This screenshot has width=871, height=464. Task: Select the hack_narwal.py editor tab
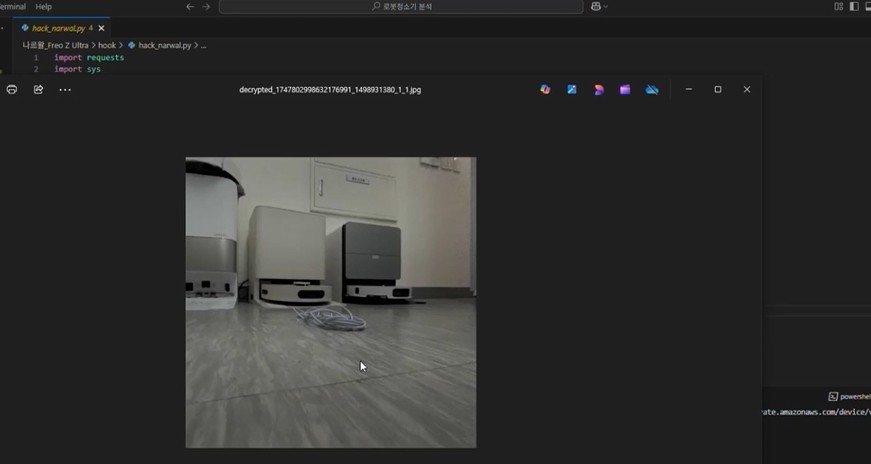click(x=59, y=28)
